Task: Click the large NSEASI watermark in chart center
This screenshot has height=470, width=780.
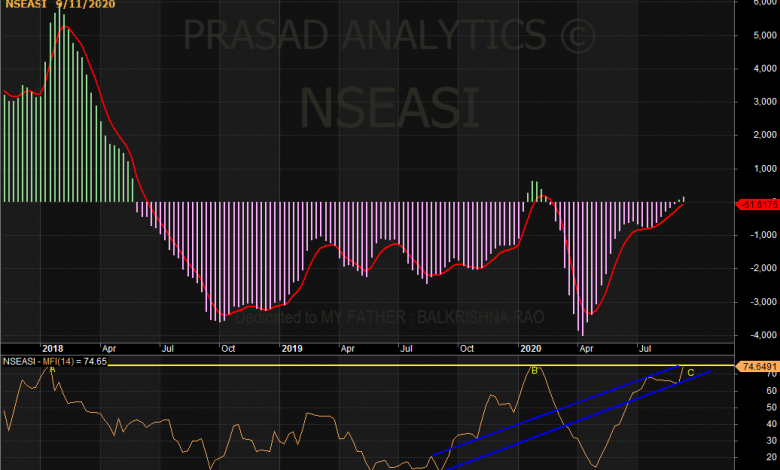Action: pyautogui.click(x=388, y=105)
